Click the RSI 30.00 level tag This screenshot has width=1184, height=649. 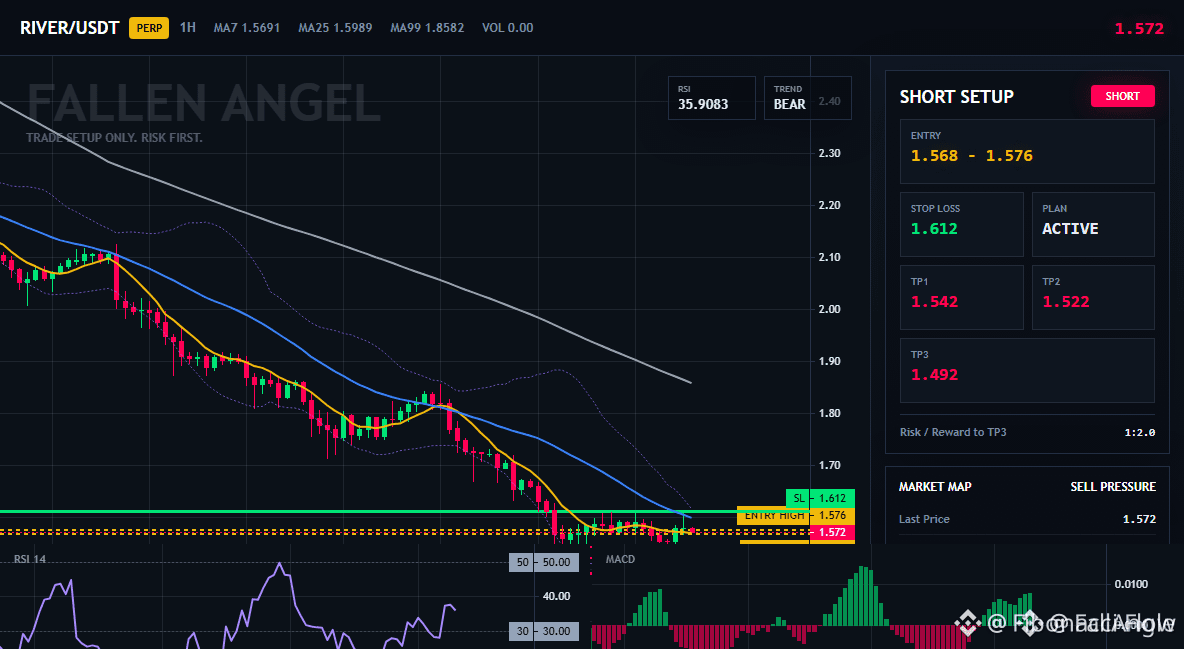point(544,631)
